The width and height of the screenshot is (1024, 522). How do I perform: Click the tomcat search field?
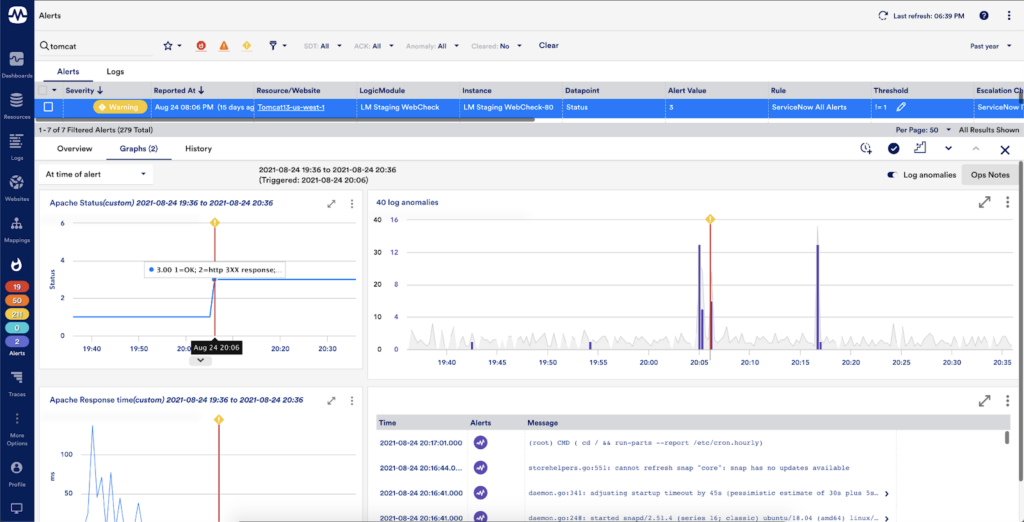tap(97, 46)
